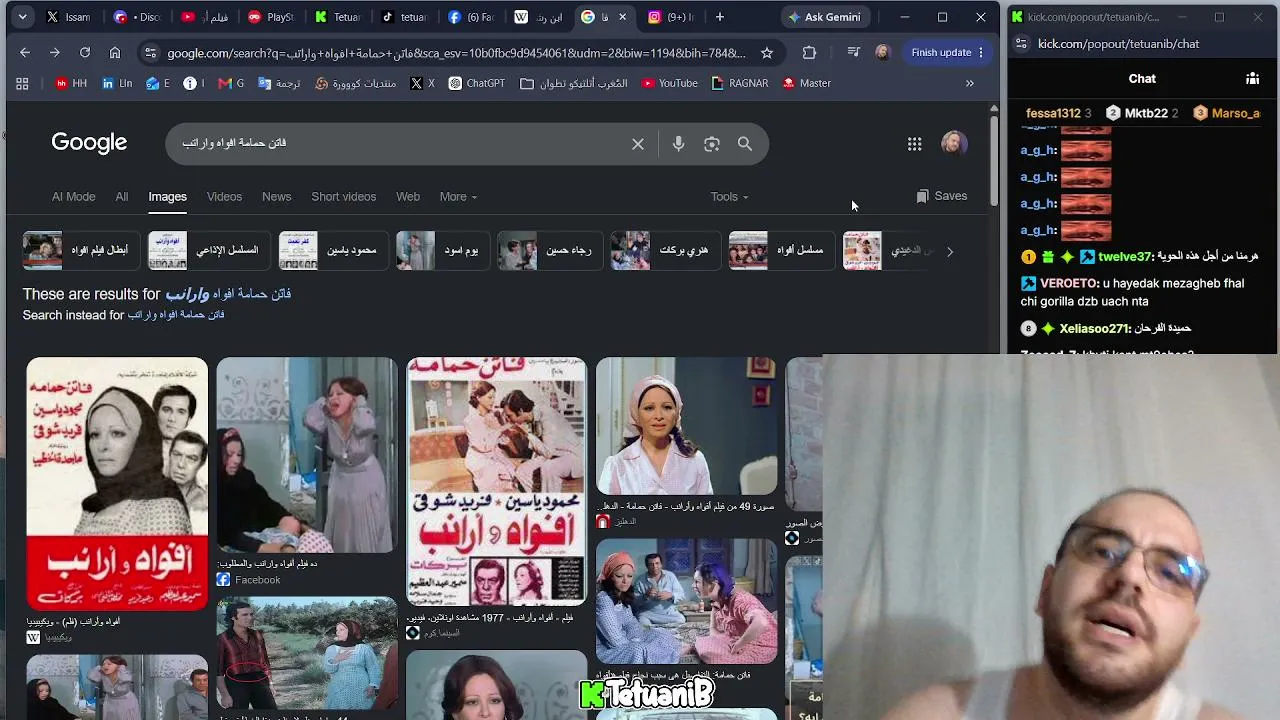Click the Google page vertical scrollbar
The height and width of the screenshot is (720, 1280).
pos(993,160)
